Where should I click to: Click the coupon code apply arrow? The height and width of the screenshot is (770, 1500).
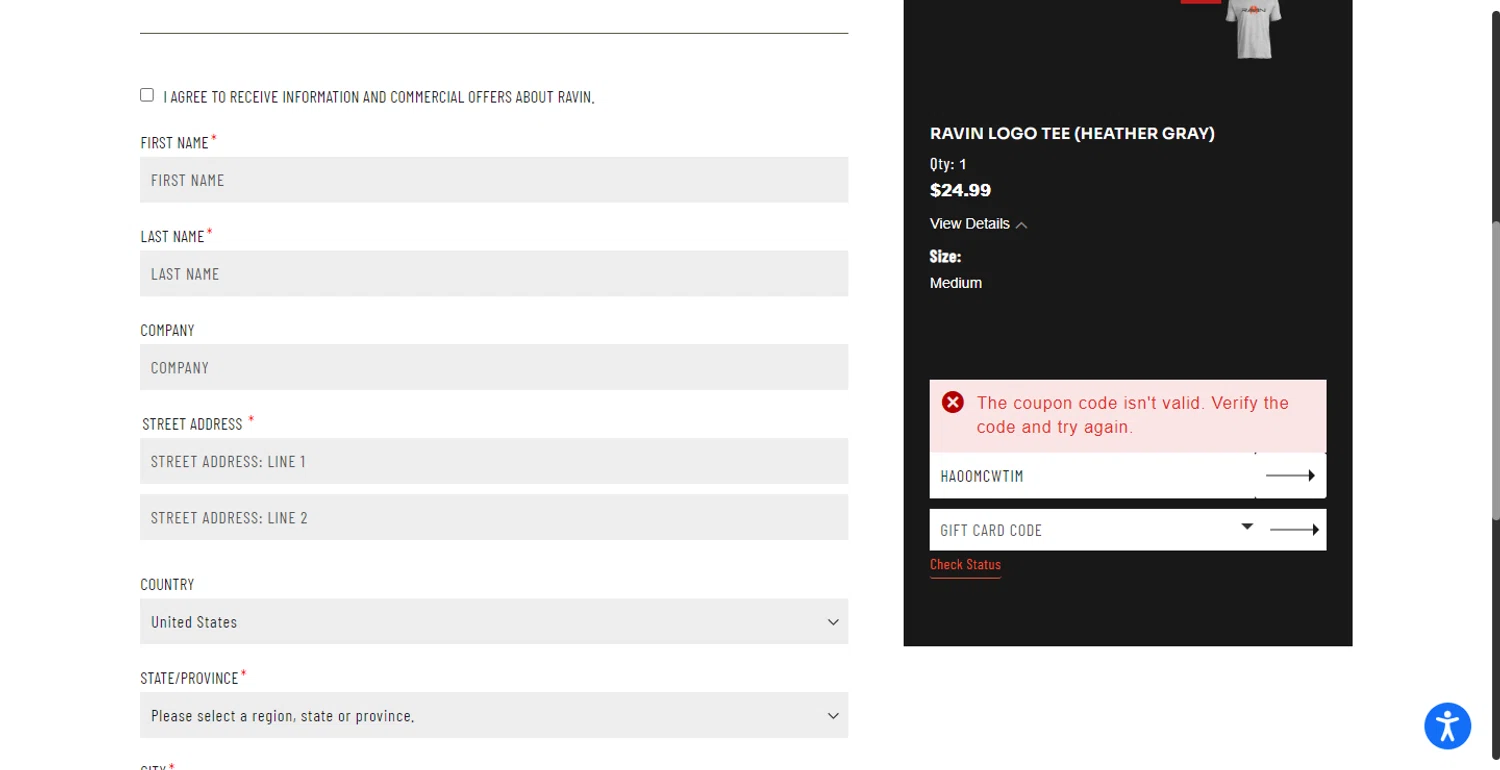1290,476
